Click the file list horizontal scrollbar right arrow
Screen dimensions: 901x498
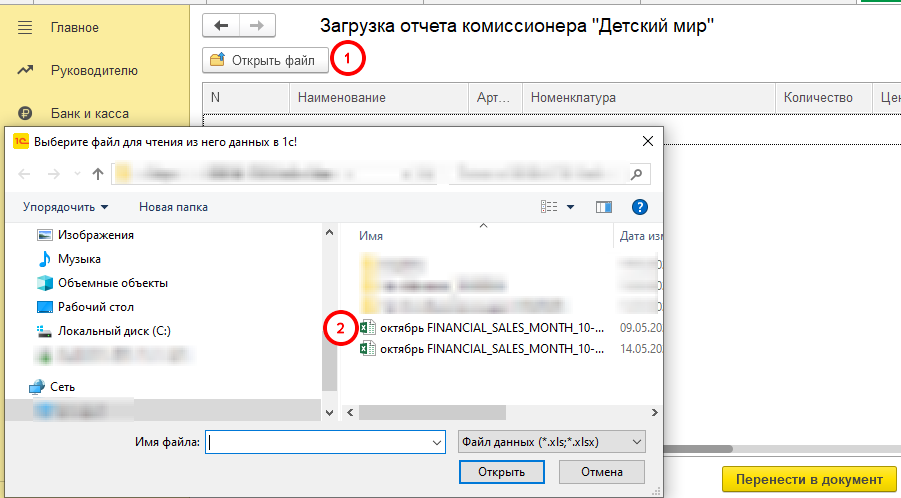[654, 412]
